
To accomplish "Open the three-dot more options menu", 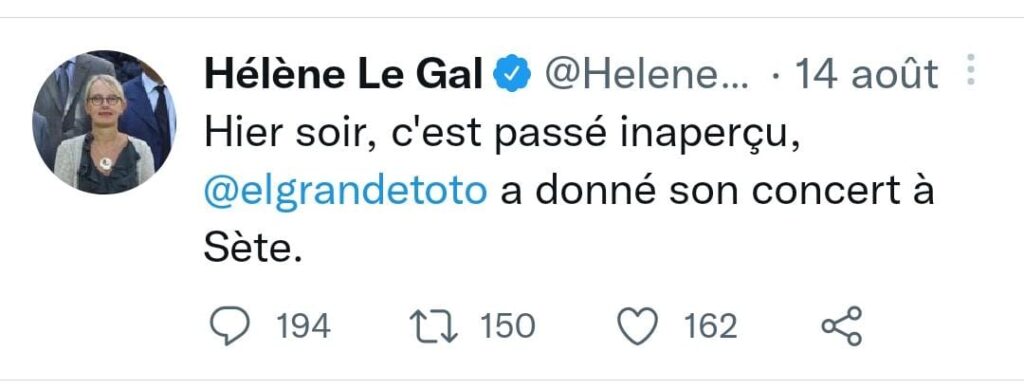I will click(970, 69).
